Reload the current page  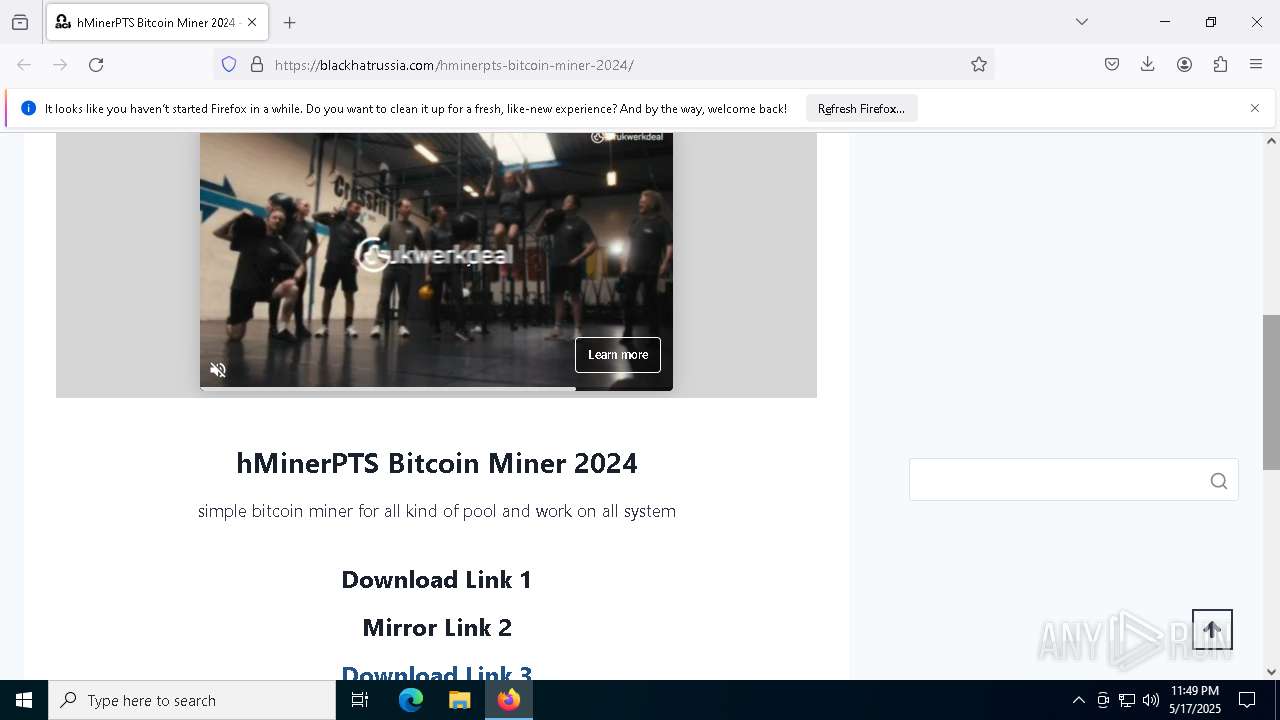pos(96,64)
